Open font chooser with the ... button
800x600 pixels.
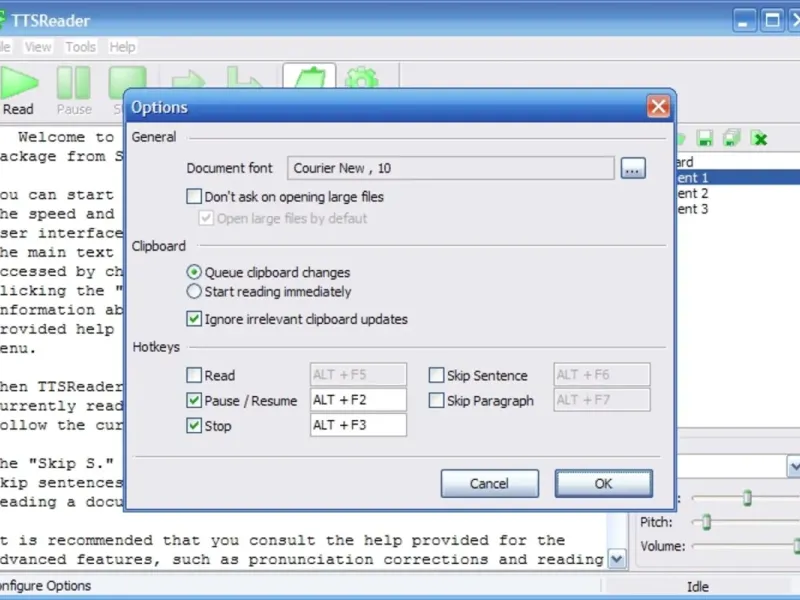pos(633,168)
